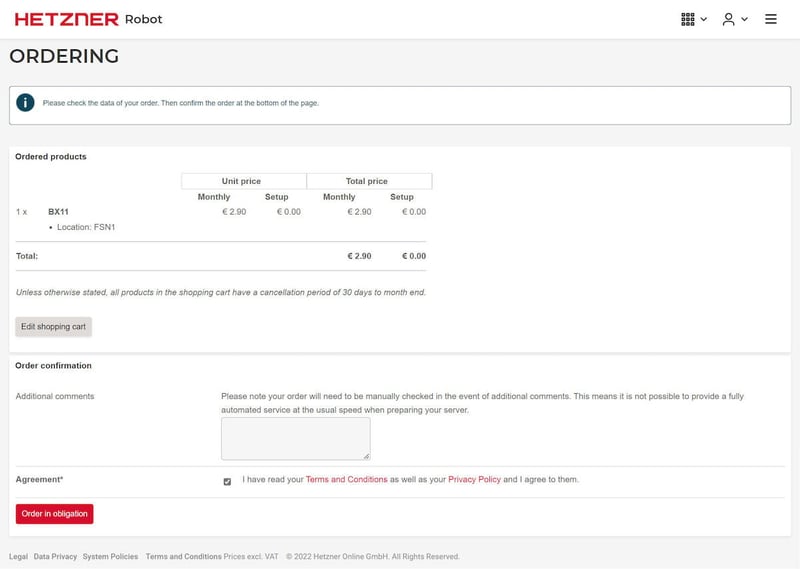800x569 pixels.
Task: Open the hamburger menu
Action: [x=771, y=19]
